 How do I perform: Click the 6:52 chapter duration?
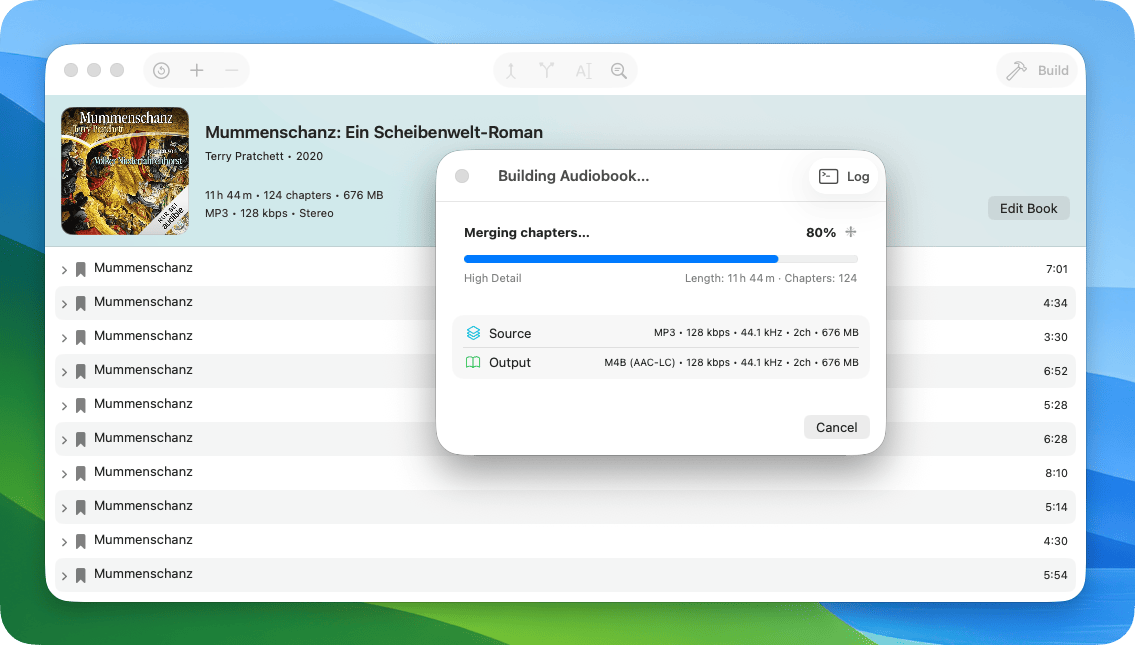click(1055, 371)
